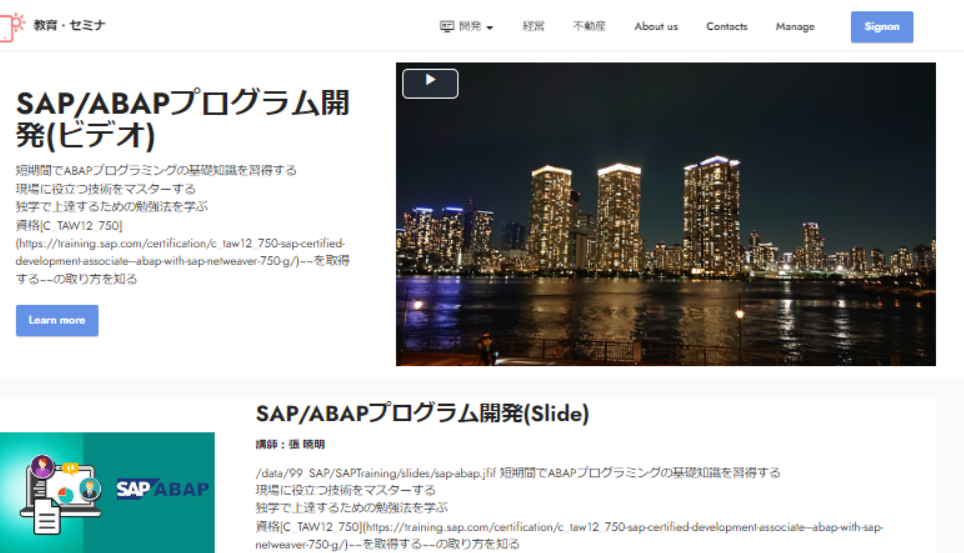Click the Learn more button
964x553 pixels.
pyautogui.click(x=57, y=320)
